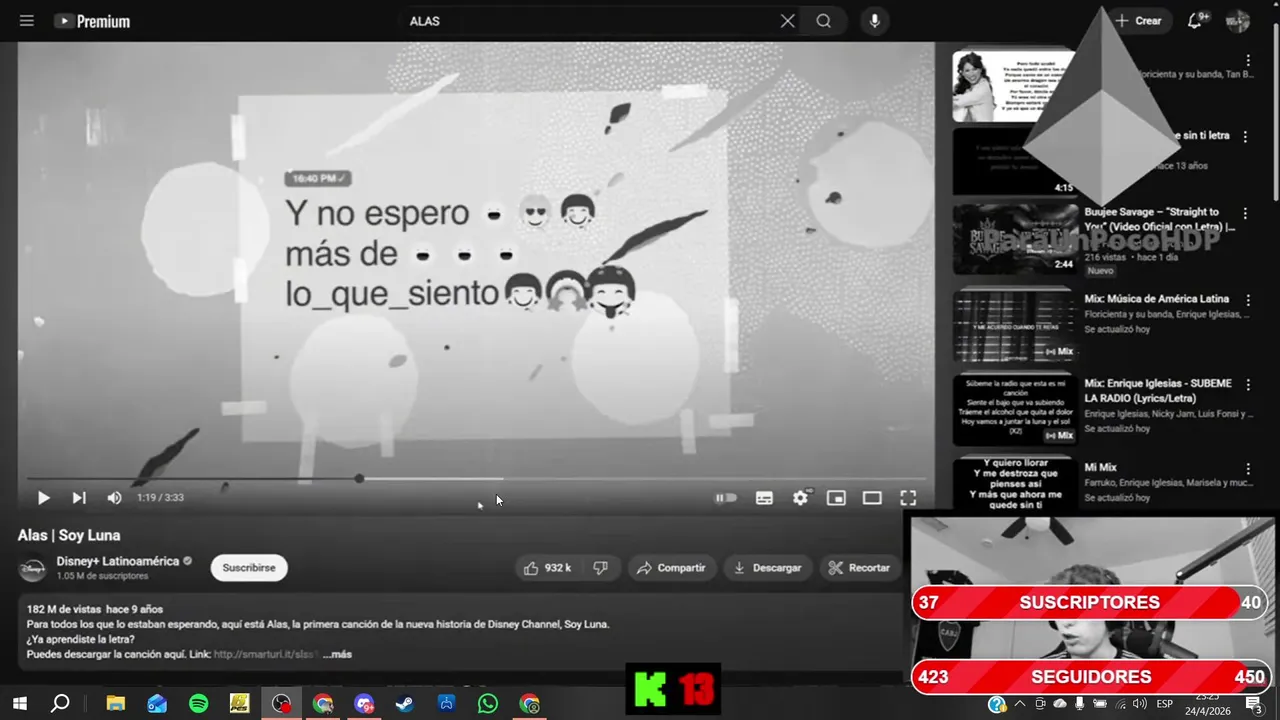Seek using the video progress bar handle
Viewport: 1280px width, 720px height.
[359, 479]
